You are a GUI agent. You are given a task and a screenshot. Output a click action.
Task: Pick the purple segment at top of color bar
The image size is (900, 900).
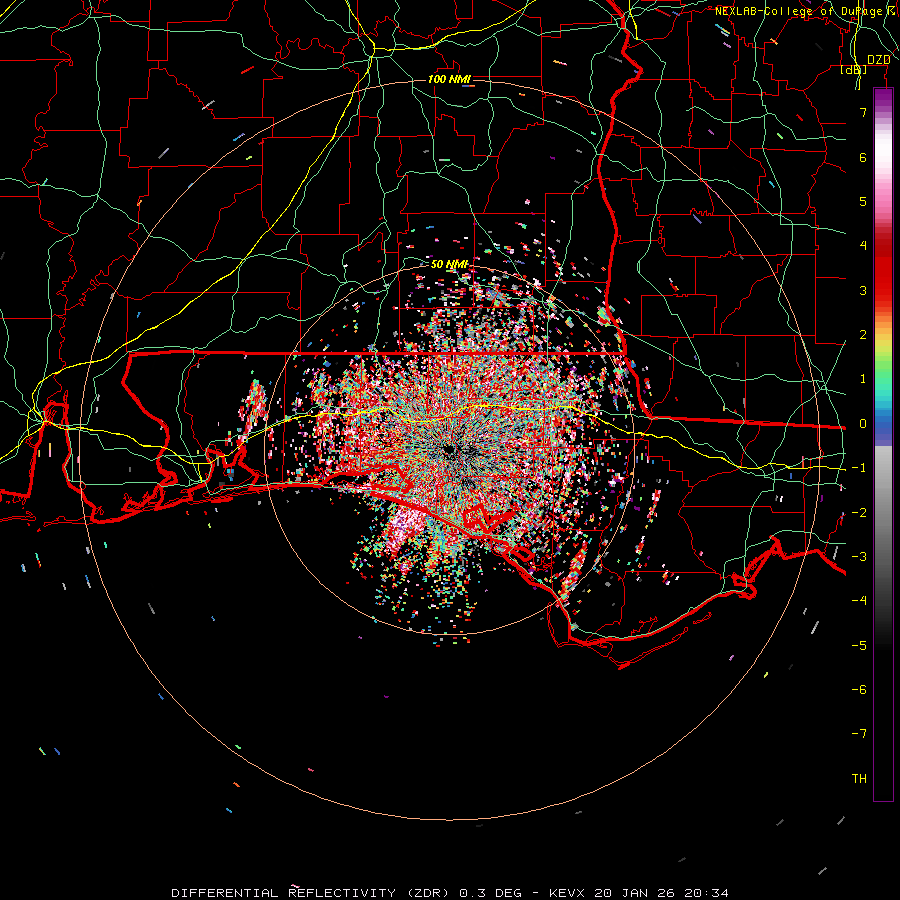click(883, 98)
